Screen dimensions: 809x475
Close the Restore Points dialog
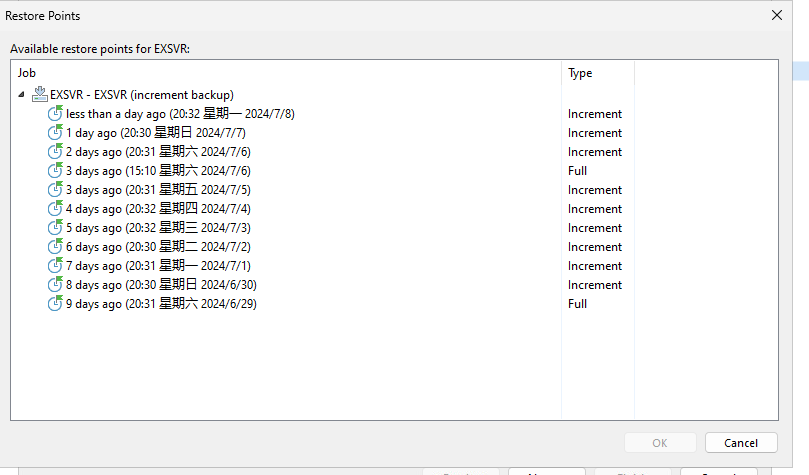(777, 15)
